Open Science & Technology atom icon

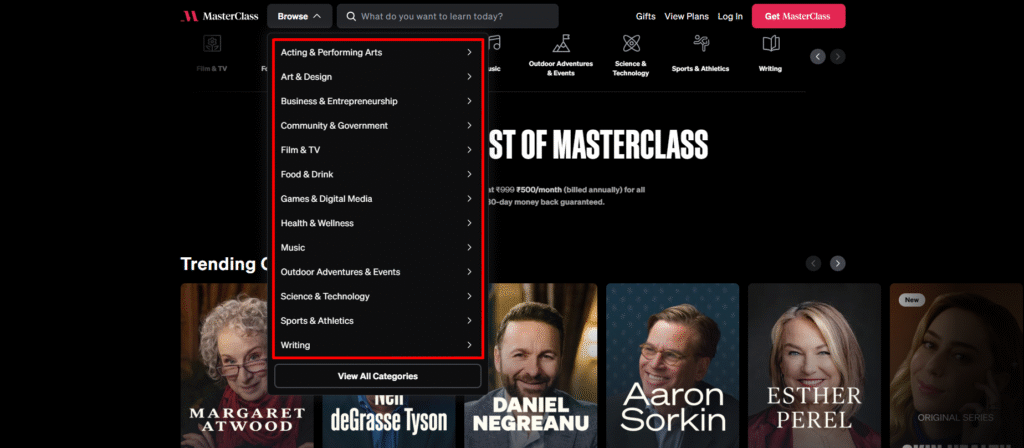tap(631, 44)
